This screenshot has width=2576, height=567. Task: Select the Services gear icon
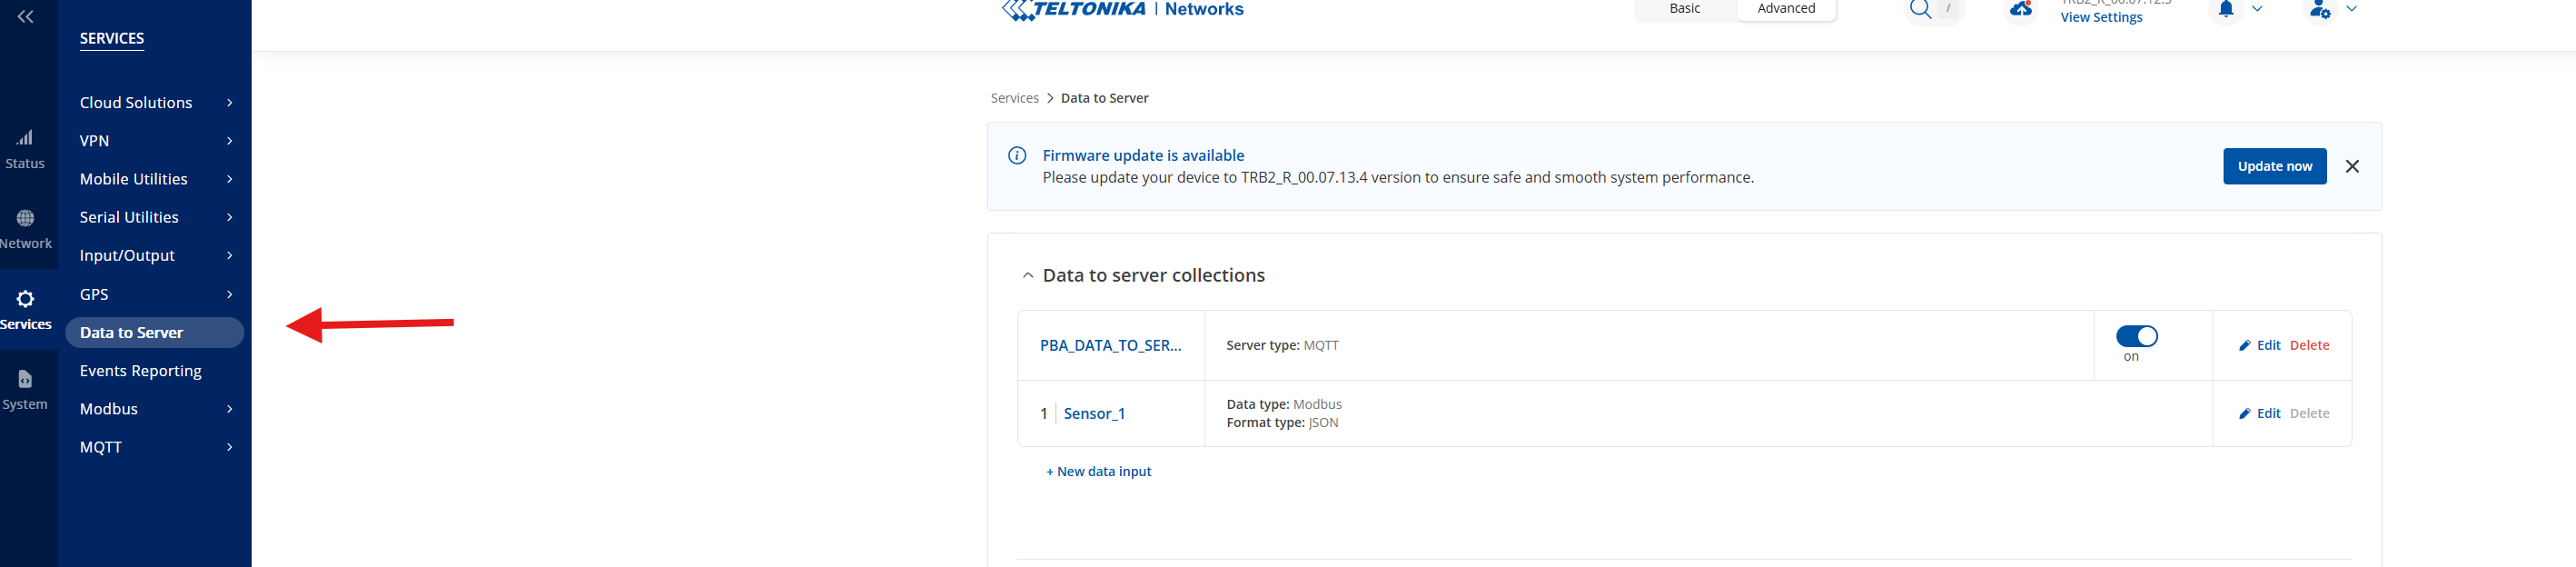coord(25,299)
